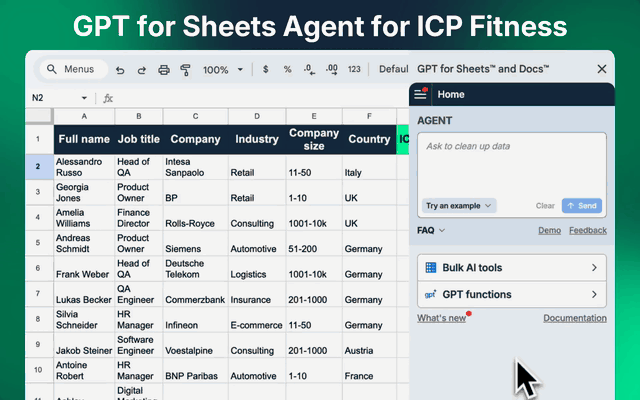Select column E header

(314, 116)
